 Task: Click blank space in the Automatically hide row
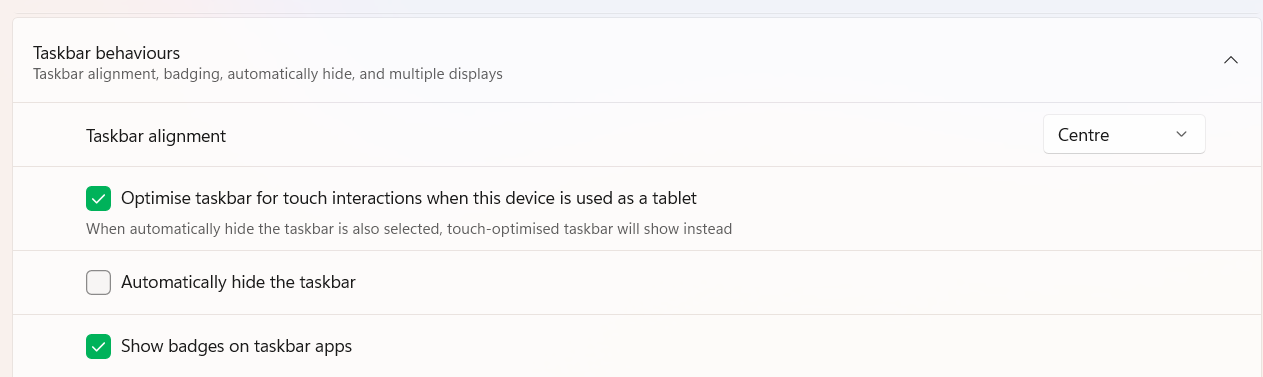click(x=800, y=283)
